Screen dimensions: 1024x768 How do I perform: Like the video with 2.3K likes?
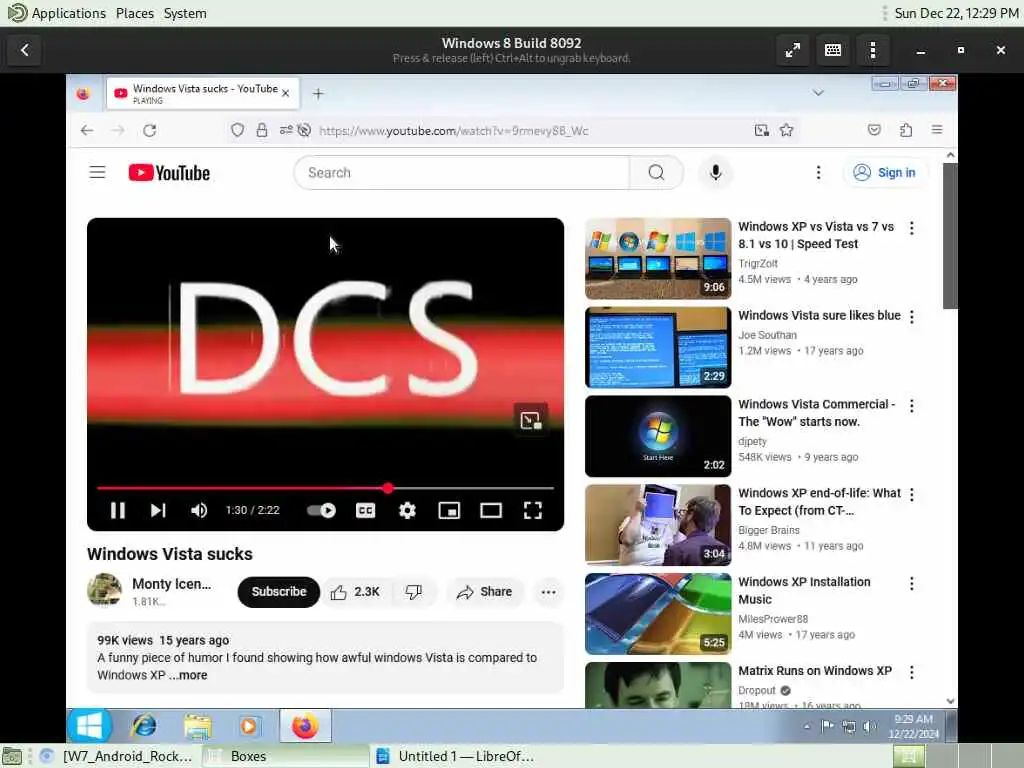coord(355,592)
